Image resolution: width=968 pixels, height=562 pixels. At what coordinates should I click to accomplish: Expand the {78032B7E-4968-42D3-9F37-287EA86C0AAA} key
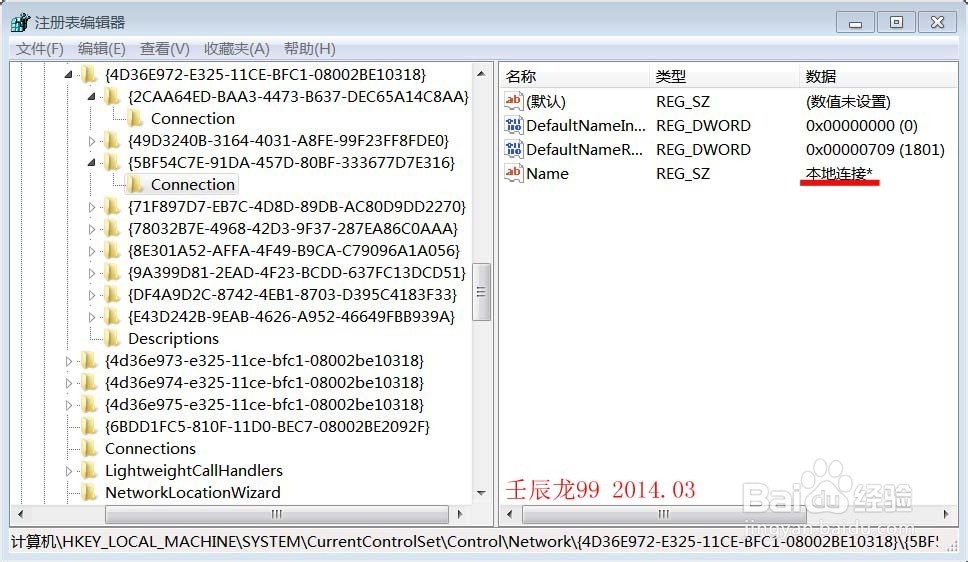91,229
